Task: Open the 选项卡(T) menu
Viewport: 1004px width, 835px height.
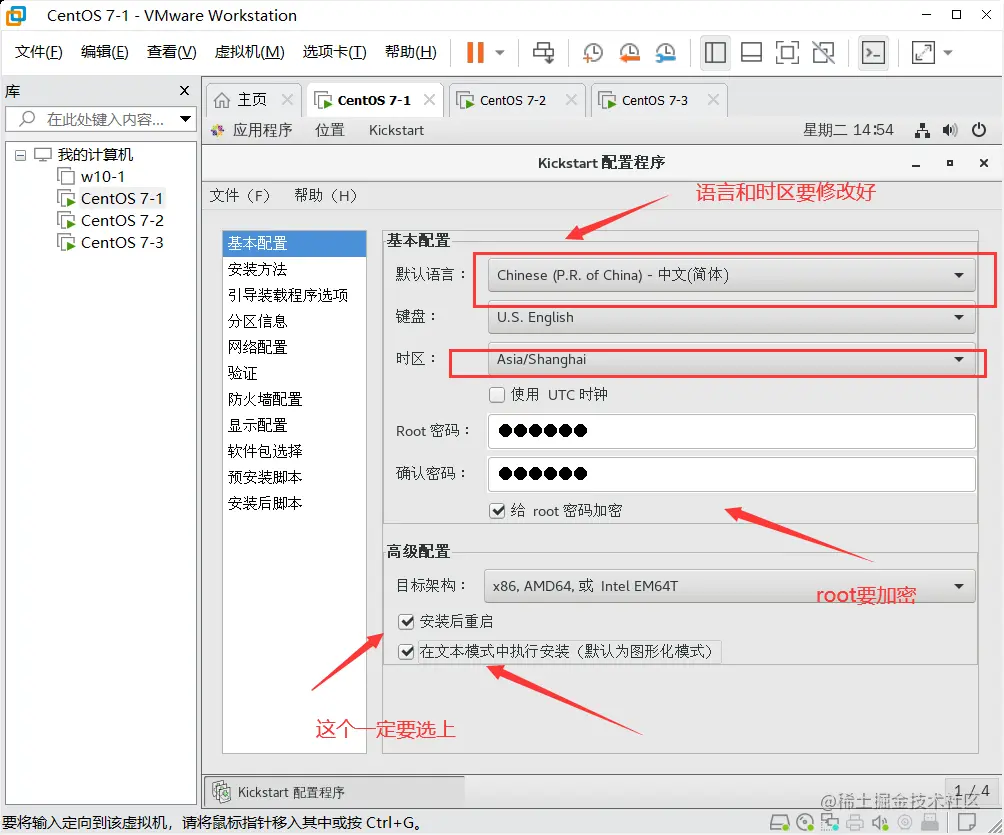Action: pyautogui.click(x=334, y=52)
